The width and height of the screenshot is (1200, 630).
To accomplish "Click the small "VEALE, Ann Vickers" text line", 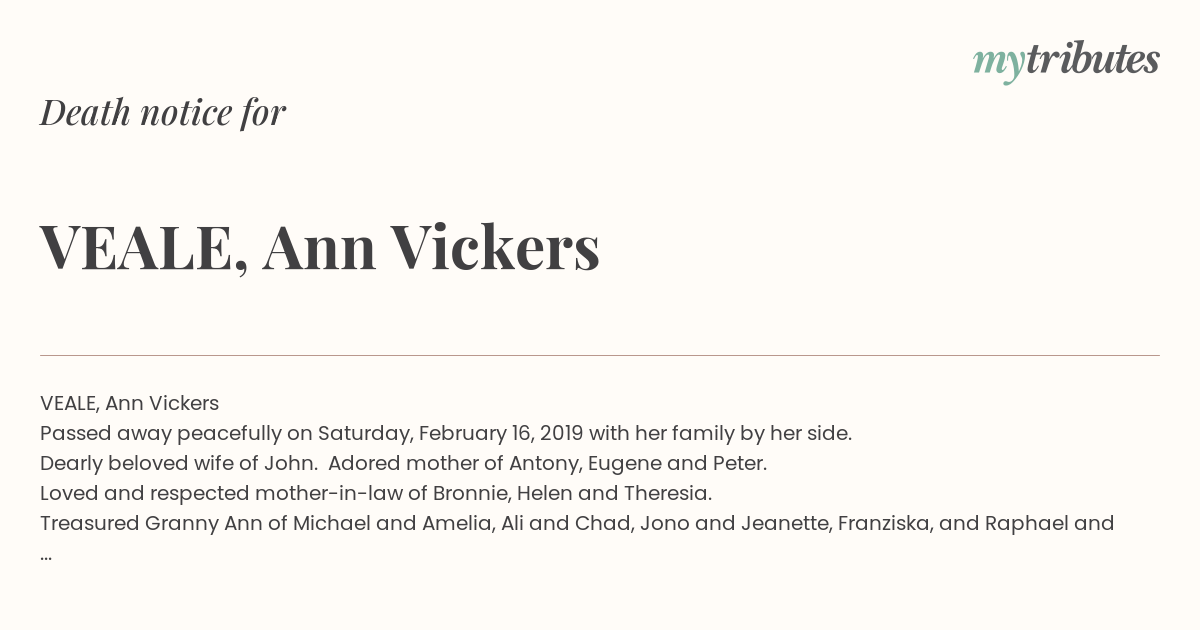I will point(129,403).
